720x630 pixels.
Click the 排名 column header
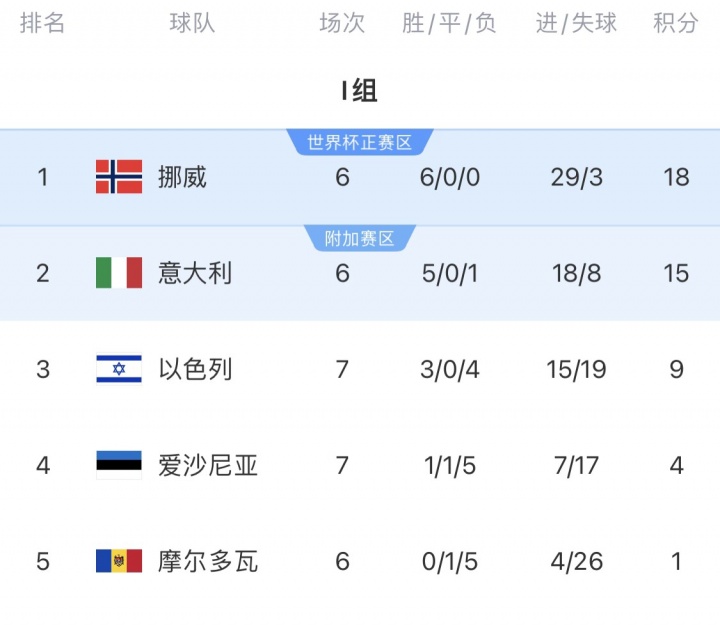click(43, 24)
